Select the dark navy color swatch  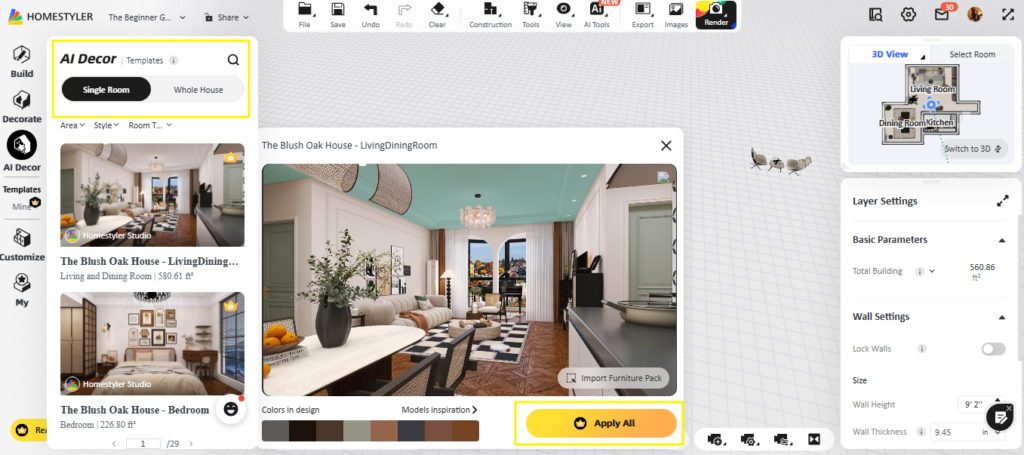tap(411, 431)
